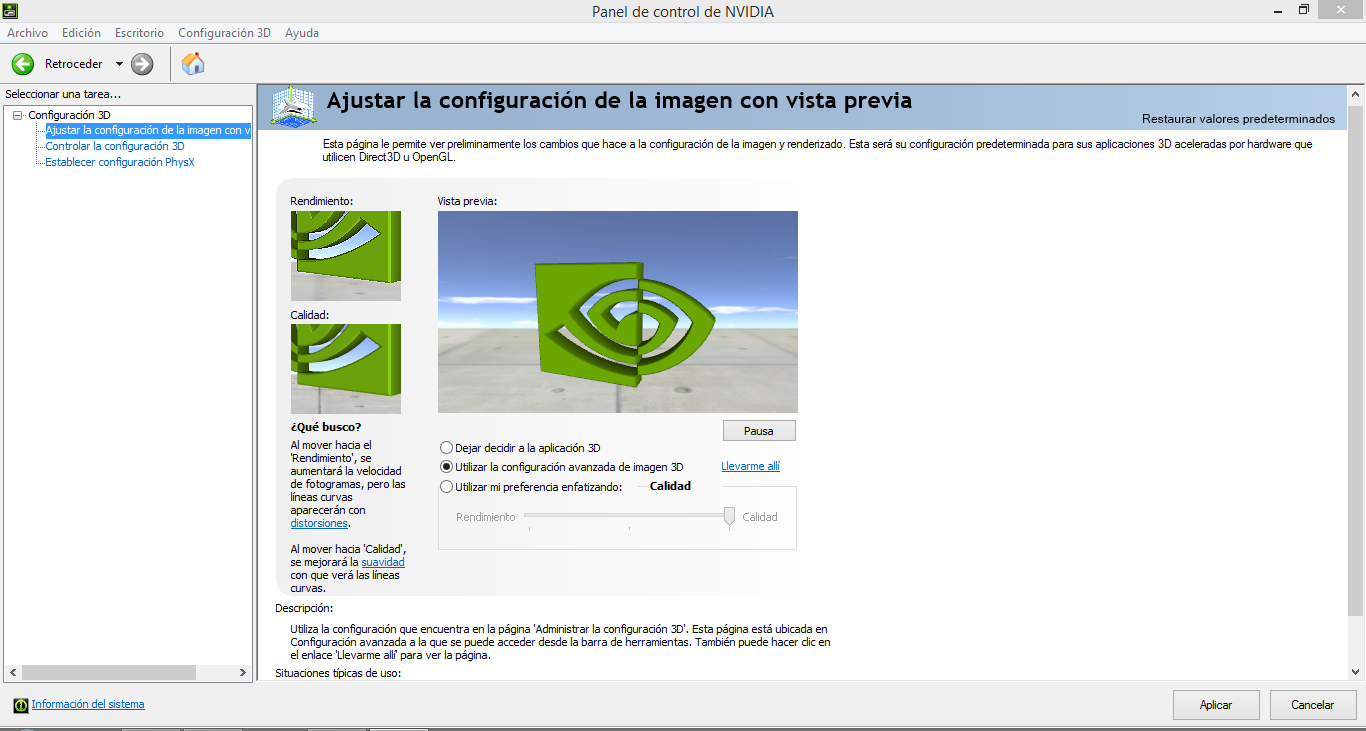Open the 'suavidad' help link
1366x731 pixels.
pos(383,562)
